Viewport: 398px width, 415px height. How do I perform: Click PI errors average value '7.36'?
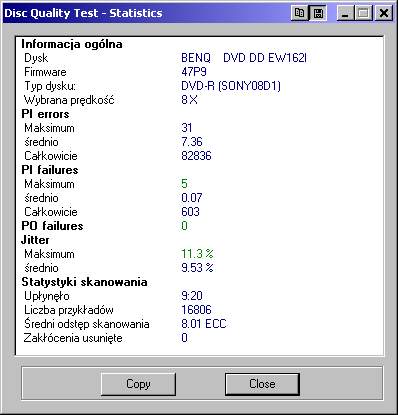(x=192, y=142)
